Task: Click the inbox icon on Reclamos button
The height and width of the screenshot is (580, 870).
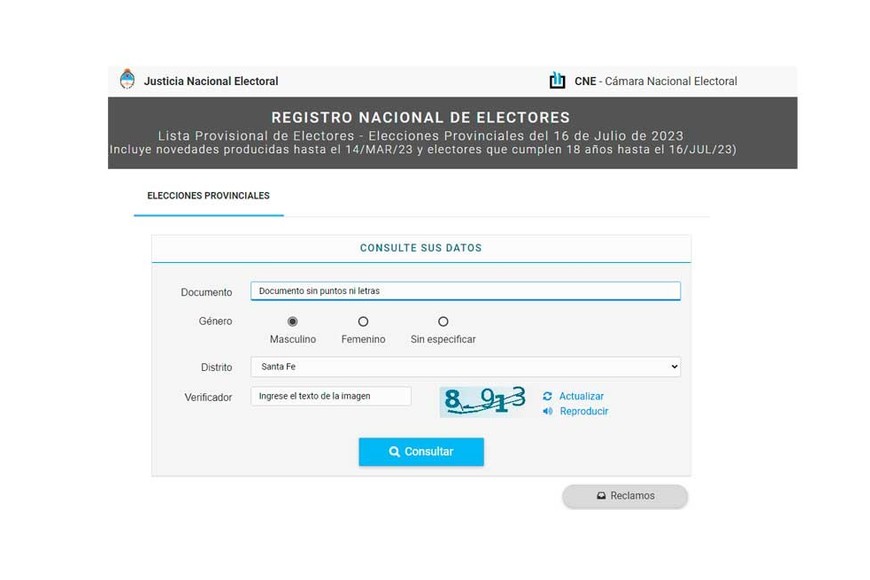Action: click(x=601, y=496)
